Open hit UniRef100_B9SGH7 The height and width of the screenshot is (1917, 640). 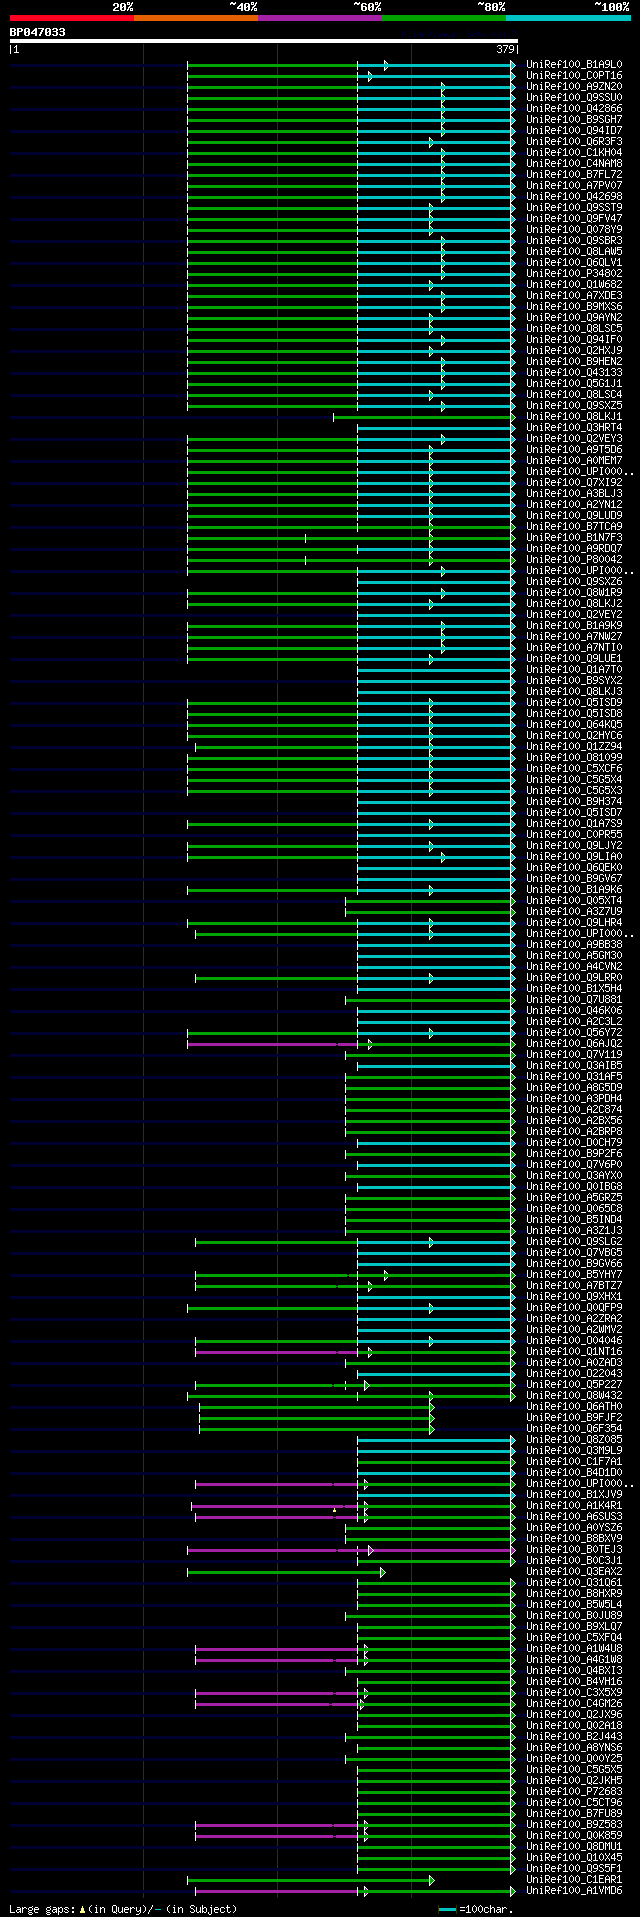point(574,119)
